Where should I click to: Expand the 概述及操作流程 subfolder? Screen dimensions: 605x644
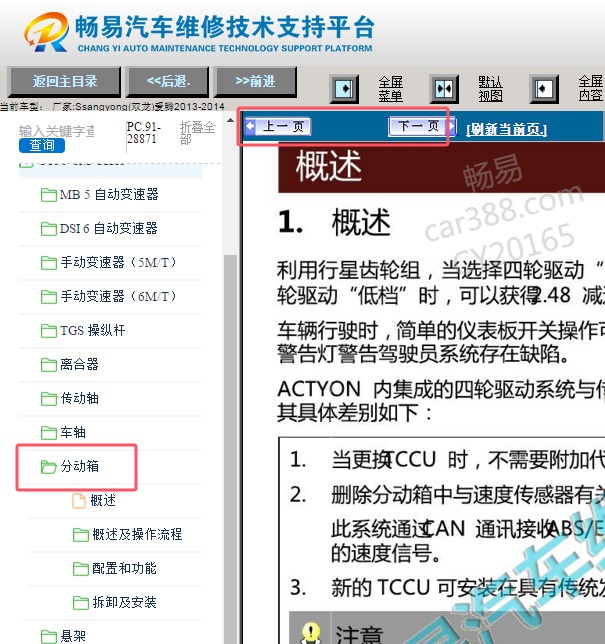click(137, 534)
